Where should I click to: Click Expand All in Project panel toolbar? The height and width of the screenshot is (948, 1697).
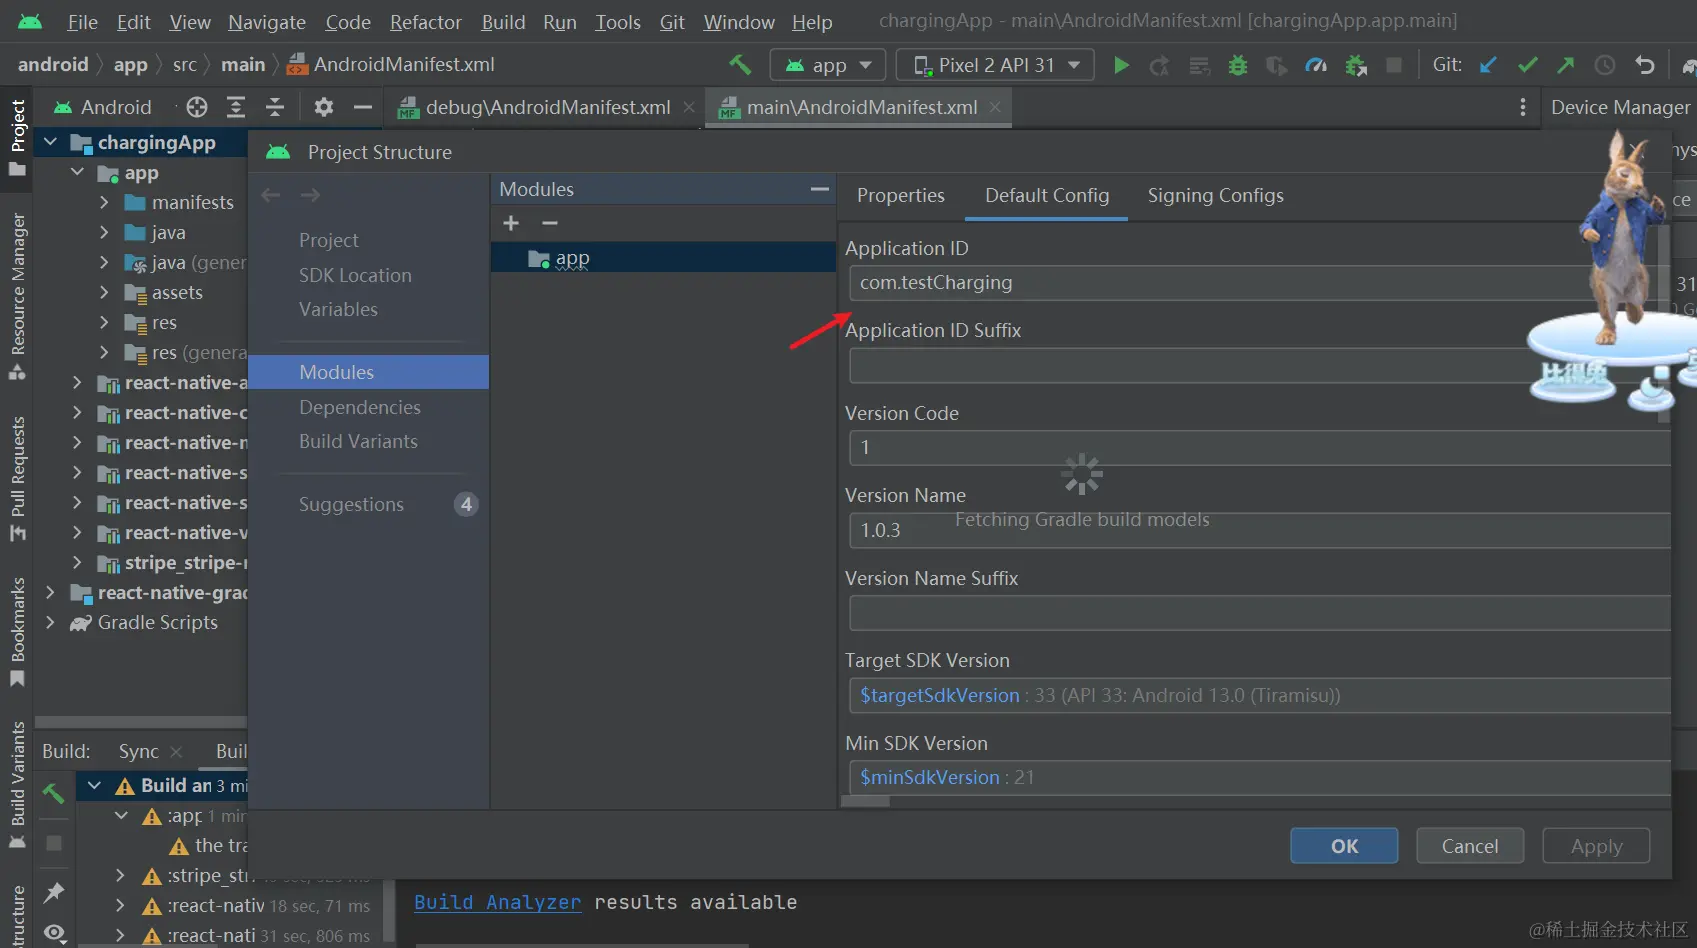tap(236, 107)
